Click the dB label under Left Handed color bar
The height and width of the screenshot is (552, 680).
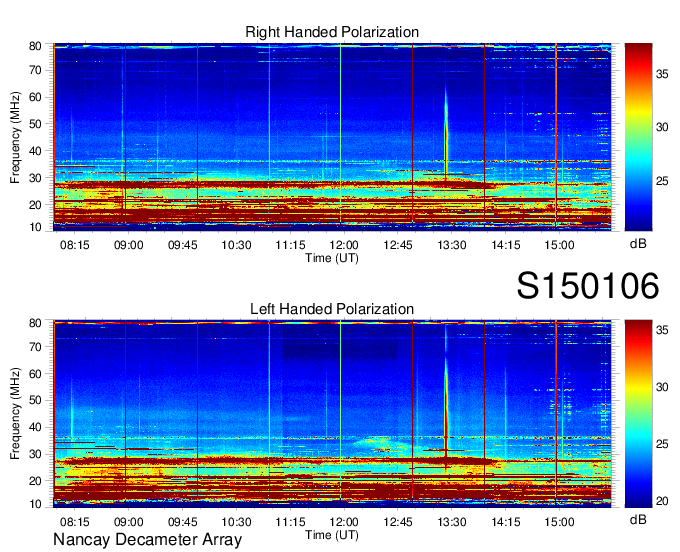tap(638, 520)
